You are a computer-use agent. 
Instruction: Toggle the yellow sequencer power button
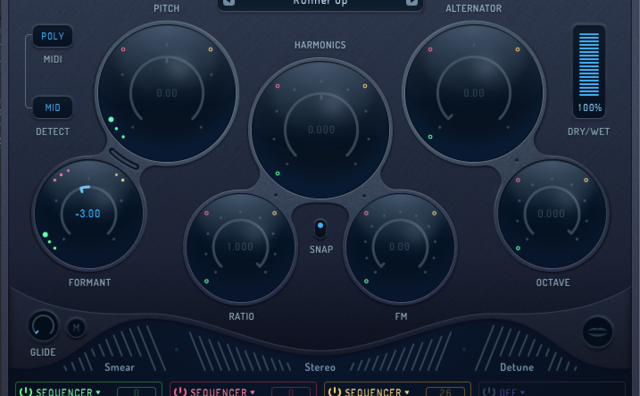click(334, 391)
